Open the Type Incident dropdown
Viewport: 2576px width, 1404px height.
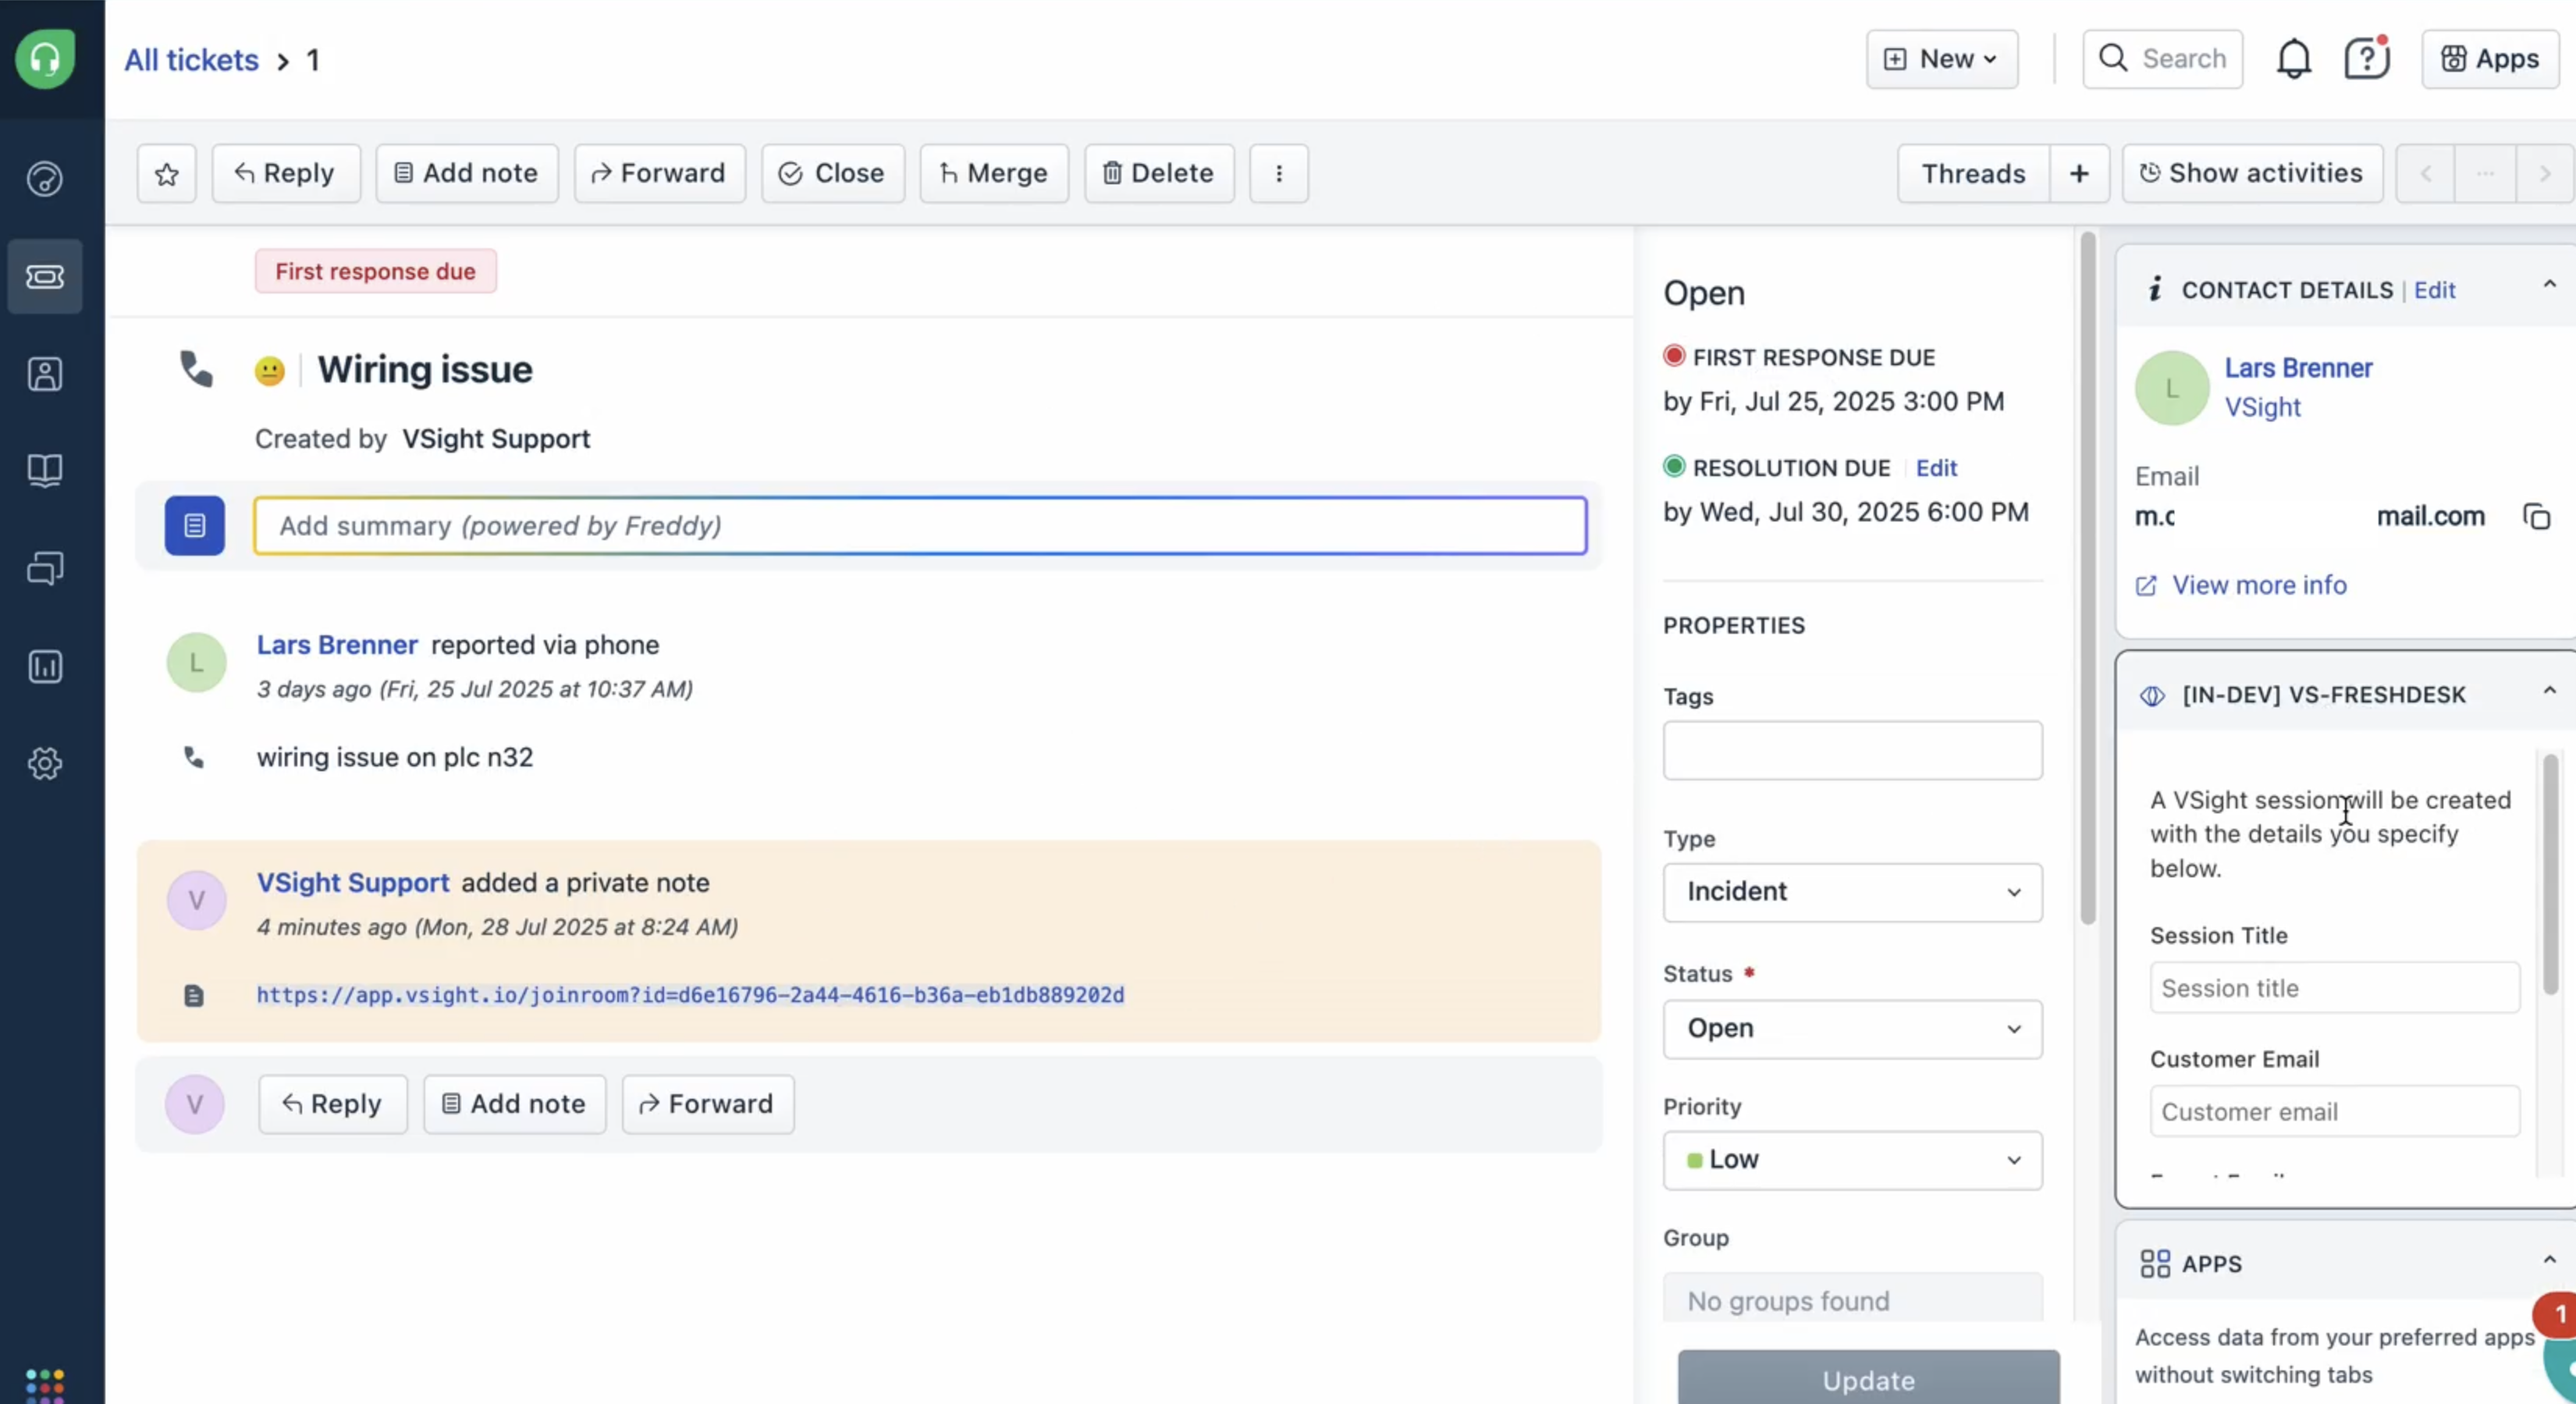point(1852,892)
